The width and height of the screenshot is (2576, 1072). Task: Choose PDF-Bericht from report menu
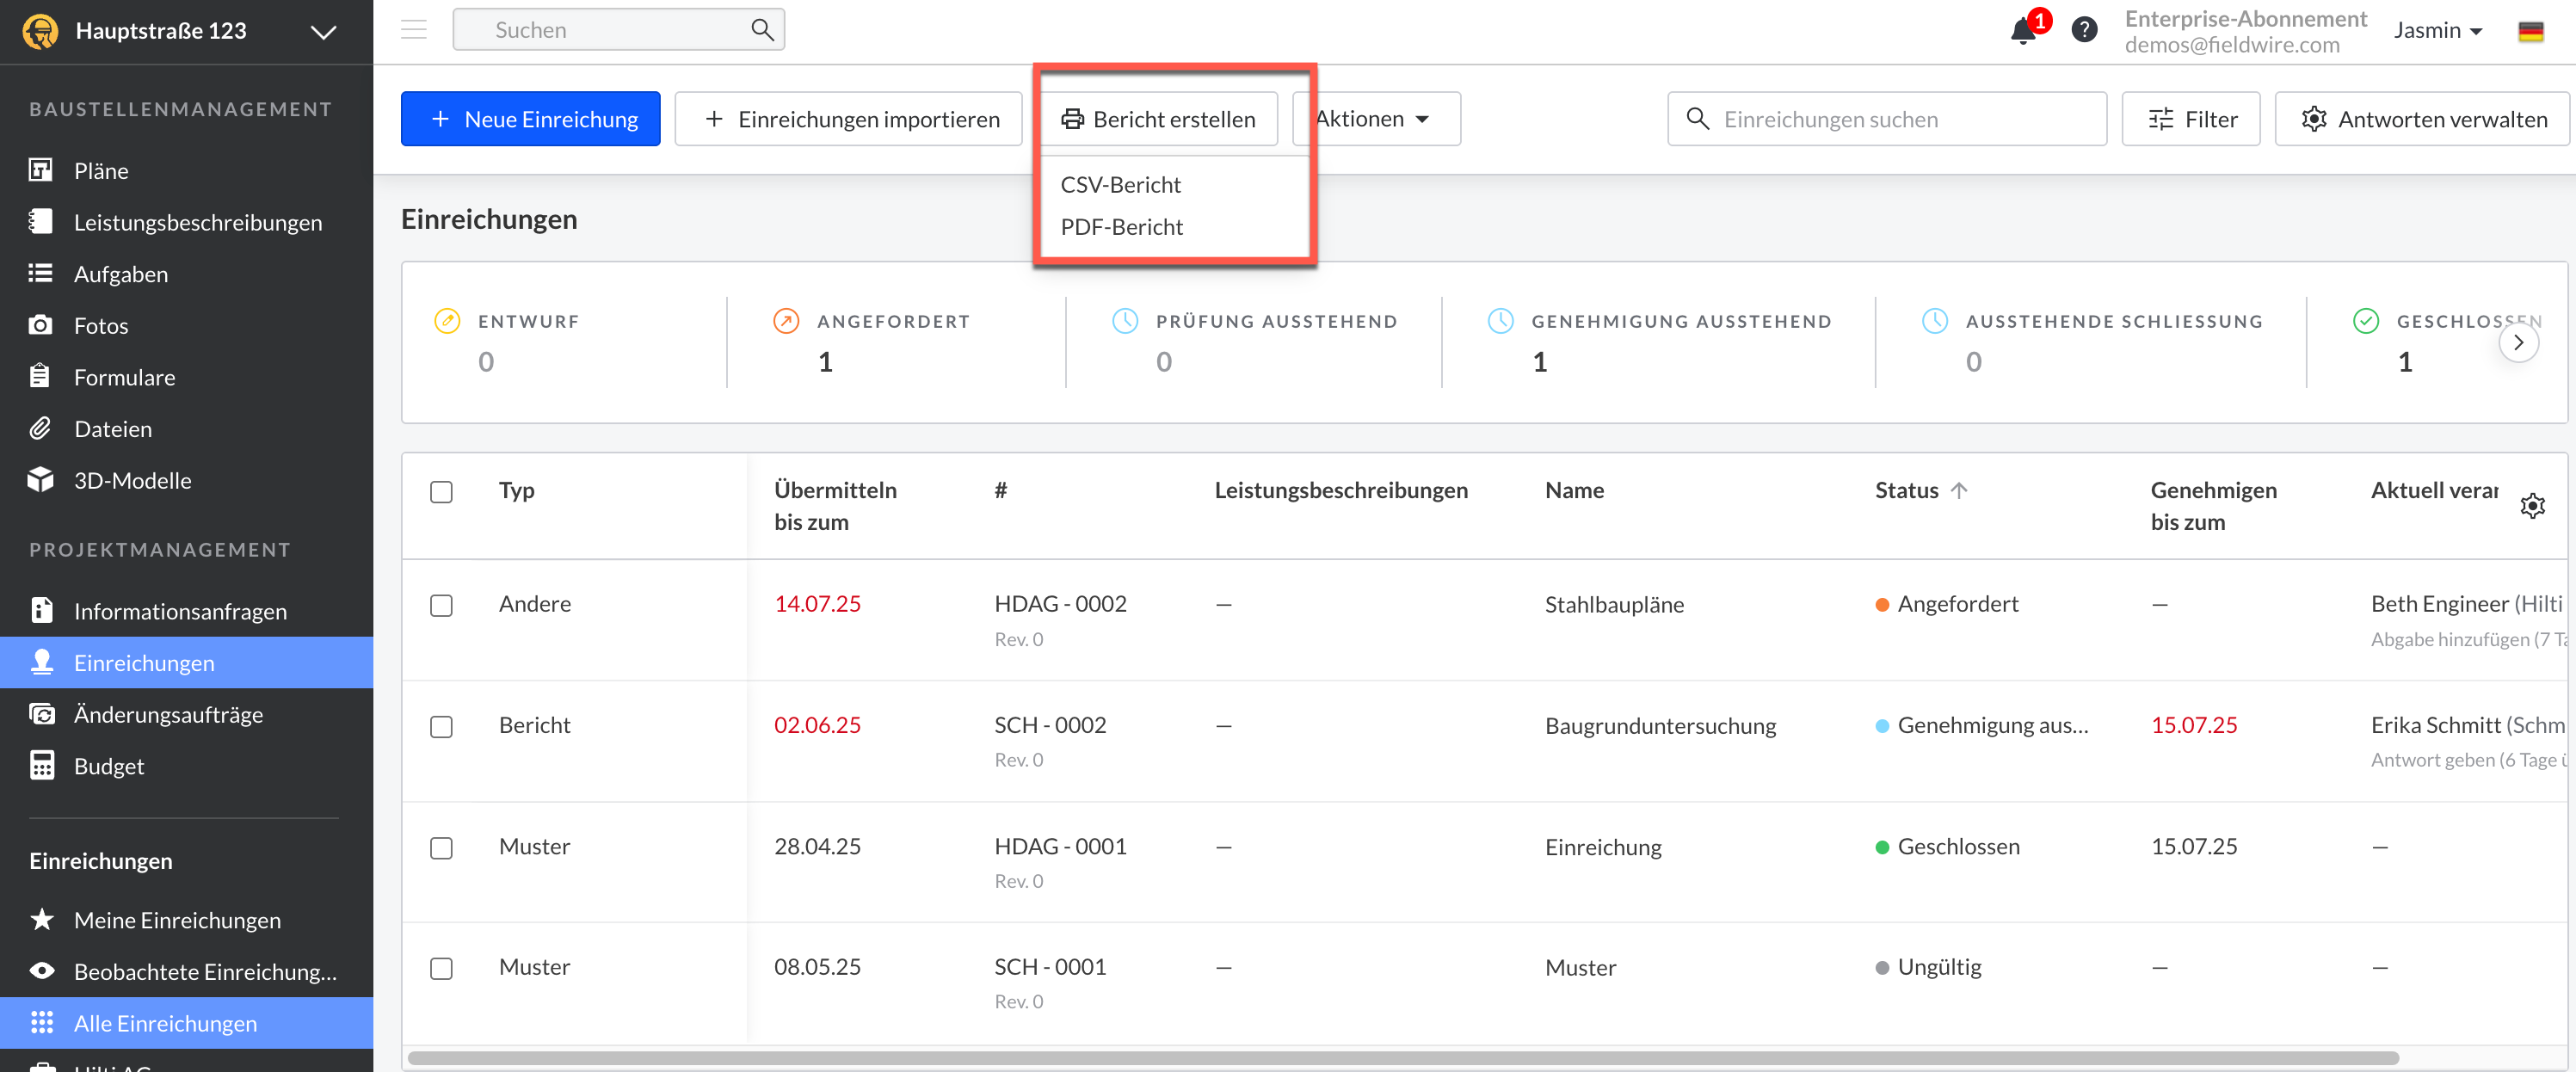click(1121, 227)
